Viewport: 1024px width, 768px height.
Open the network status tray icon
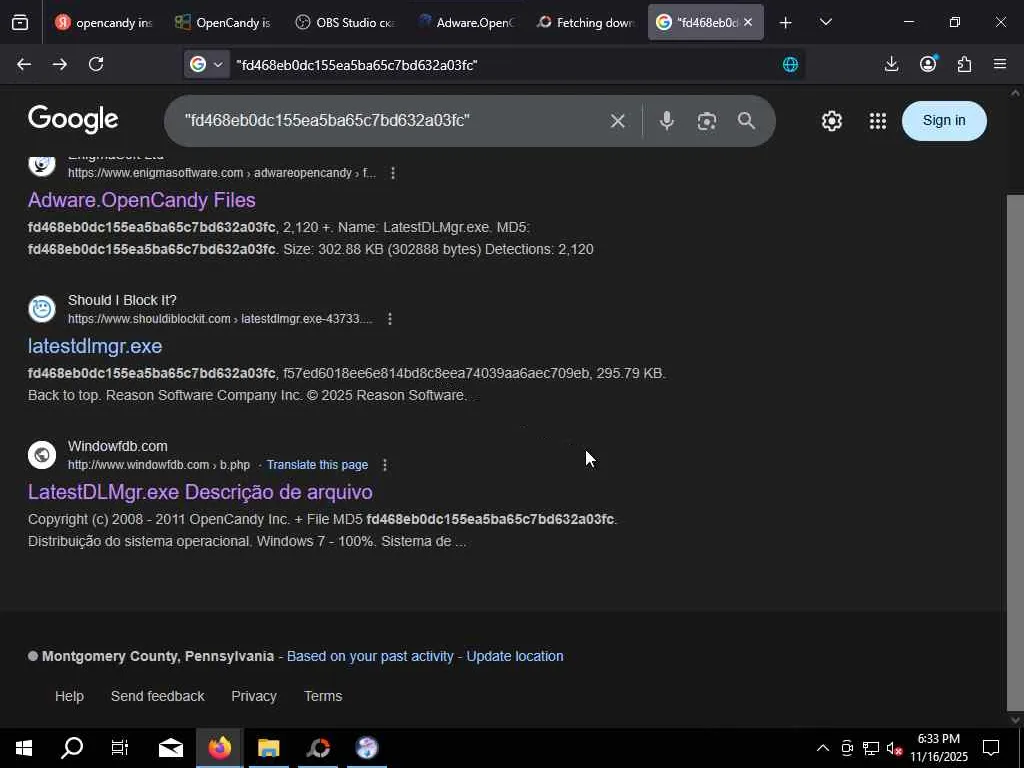tap(871, 748)
